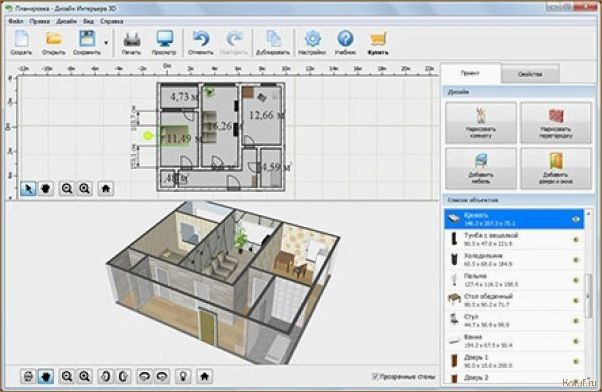This screenshot has height=392, width=602.
Task: Toggle visibility for Пальма
Action: [576, 280]
